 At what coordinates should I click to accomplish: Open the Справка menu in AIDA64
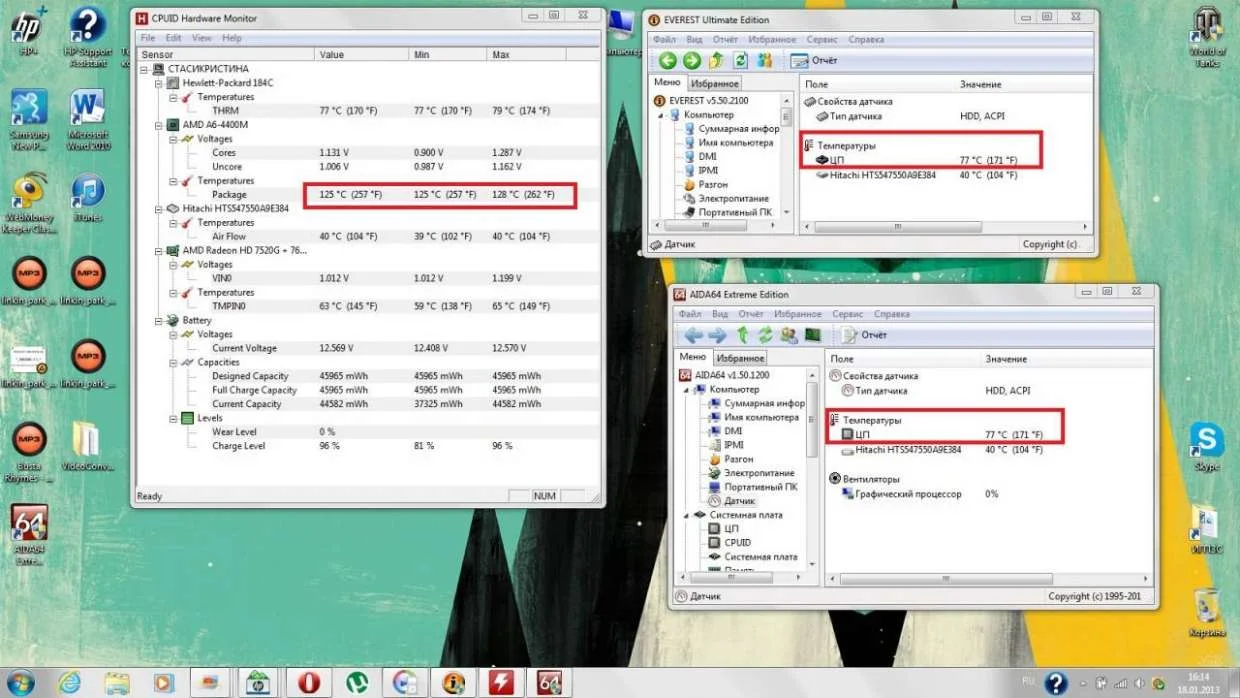point(891,314)
